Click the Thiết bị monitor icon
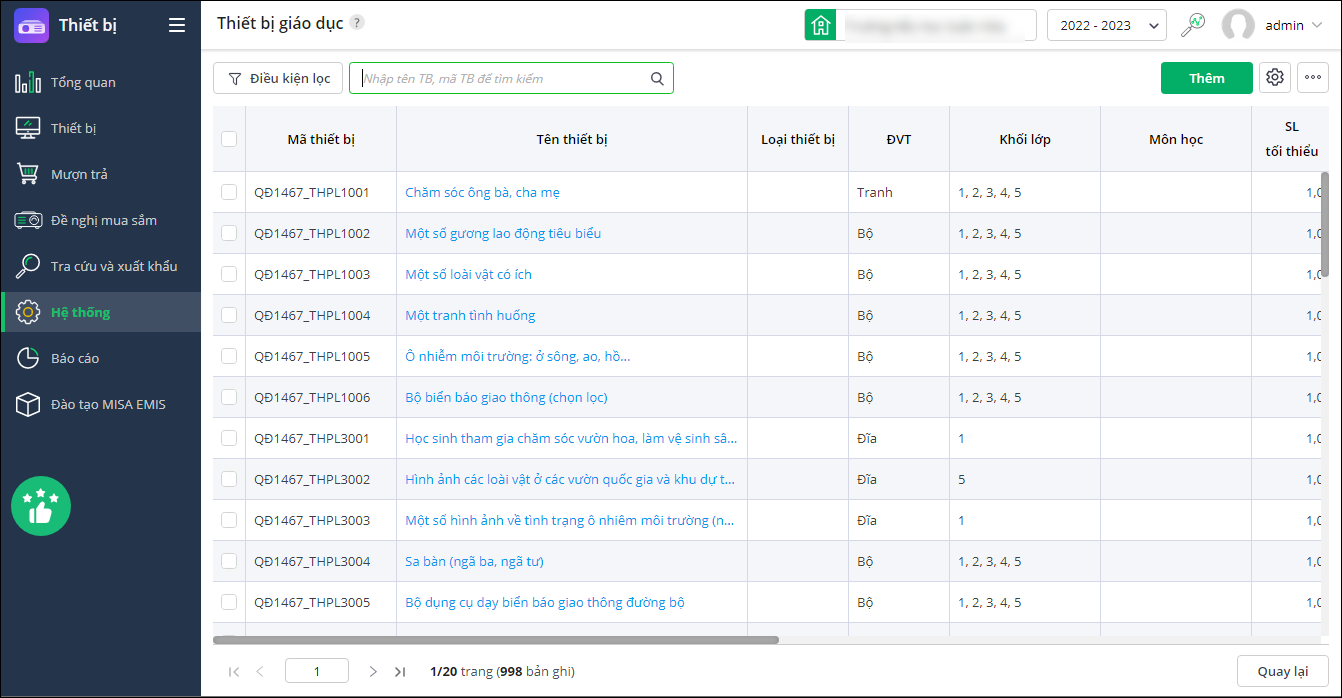Screen dimensions: 1342x698 28,128
